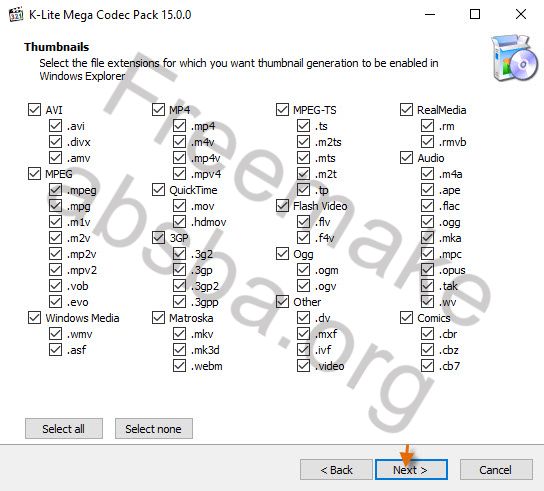Toggle the .f4v checkbox
Viewport: 544px width, 491px height.
(304, 238)
